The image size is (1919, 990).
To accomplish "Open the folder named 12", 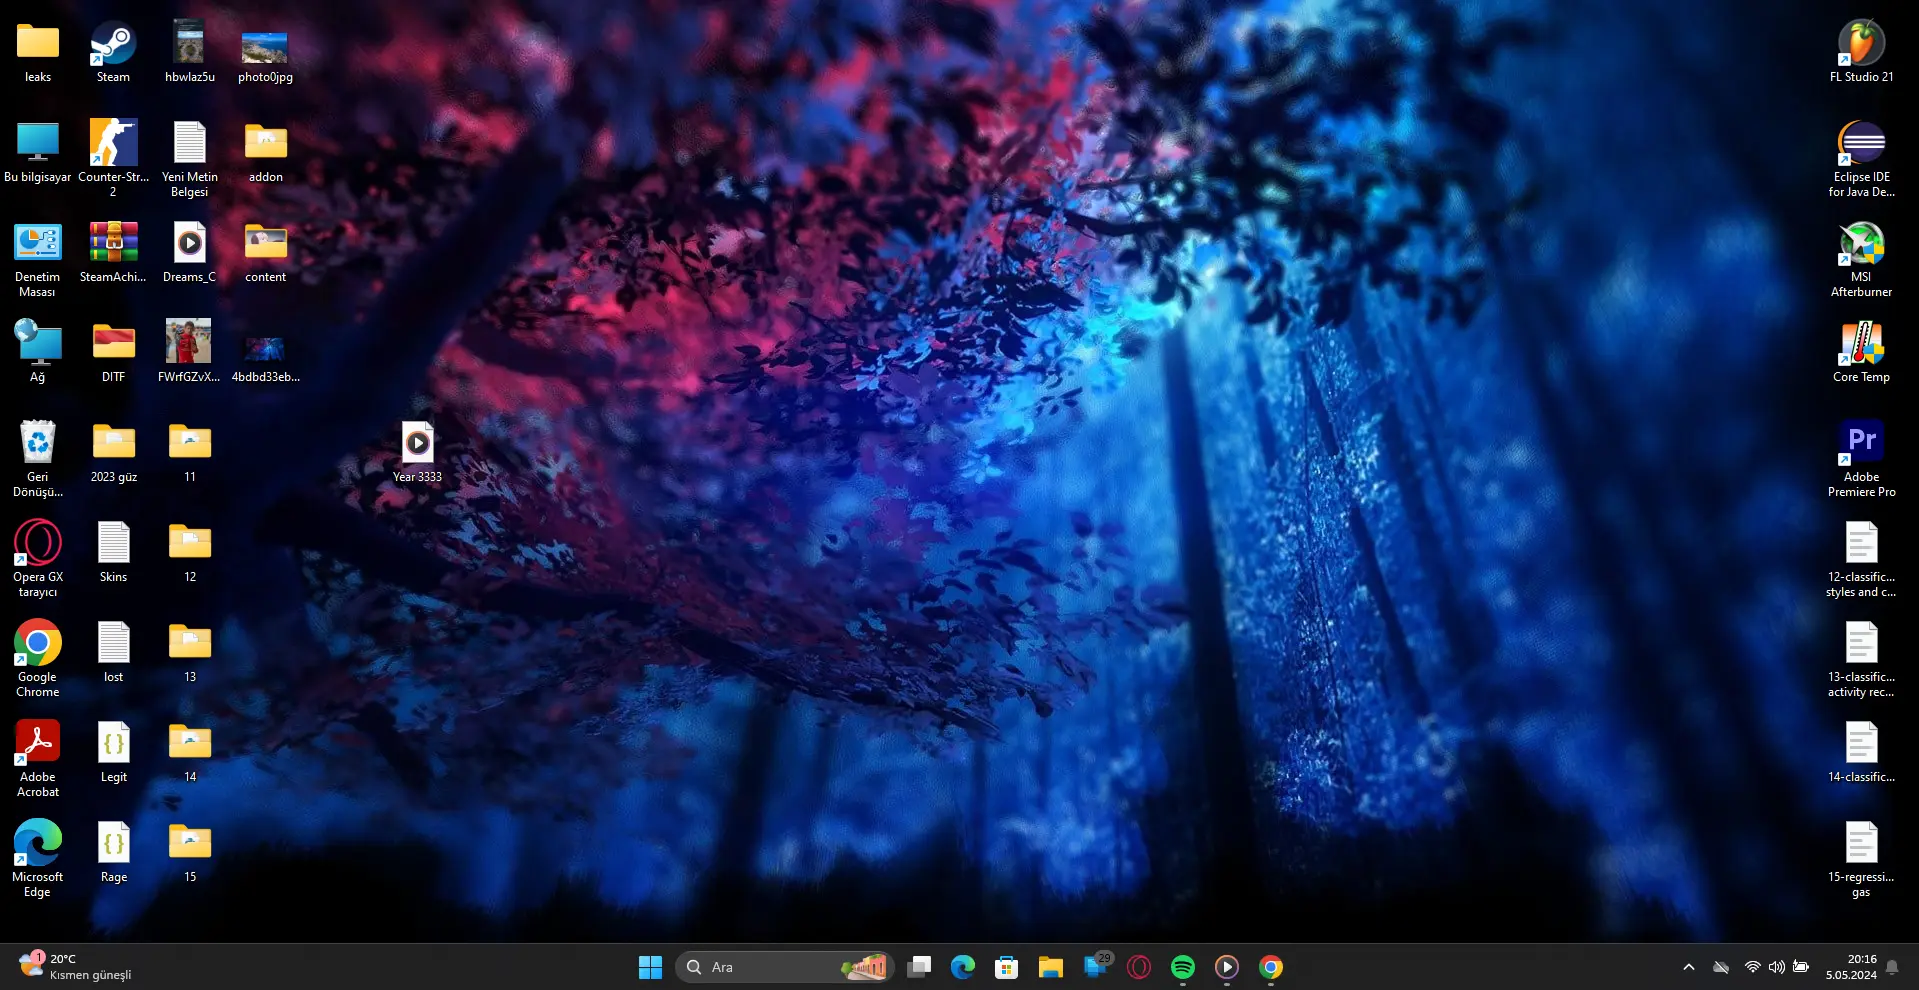I will [189, 553].
